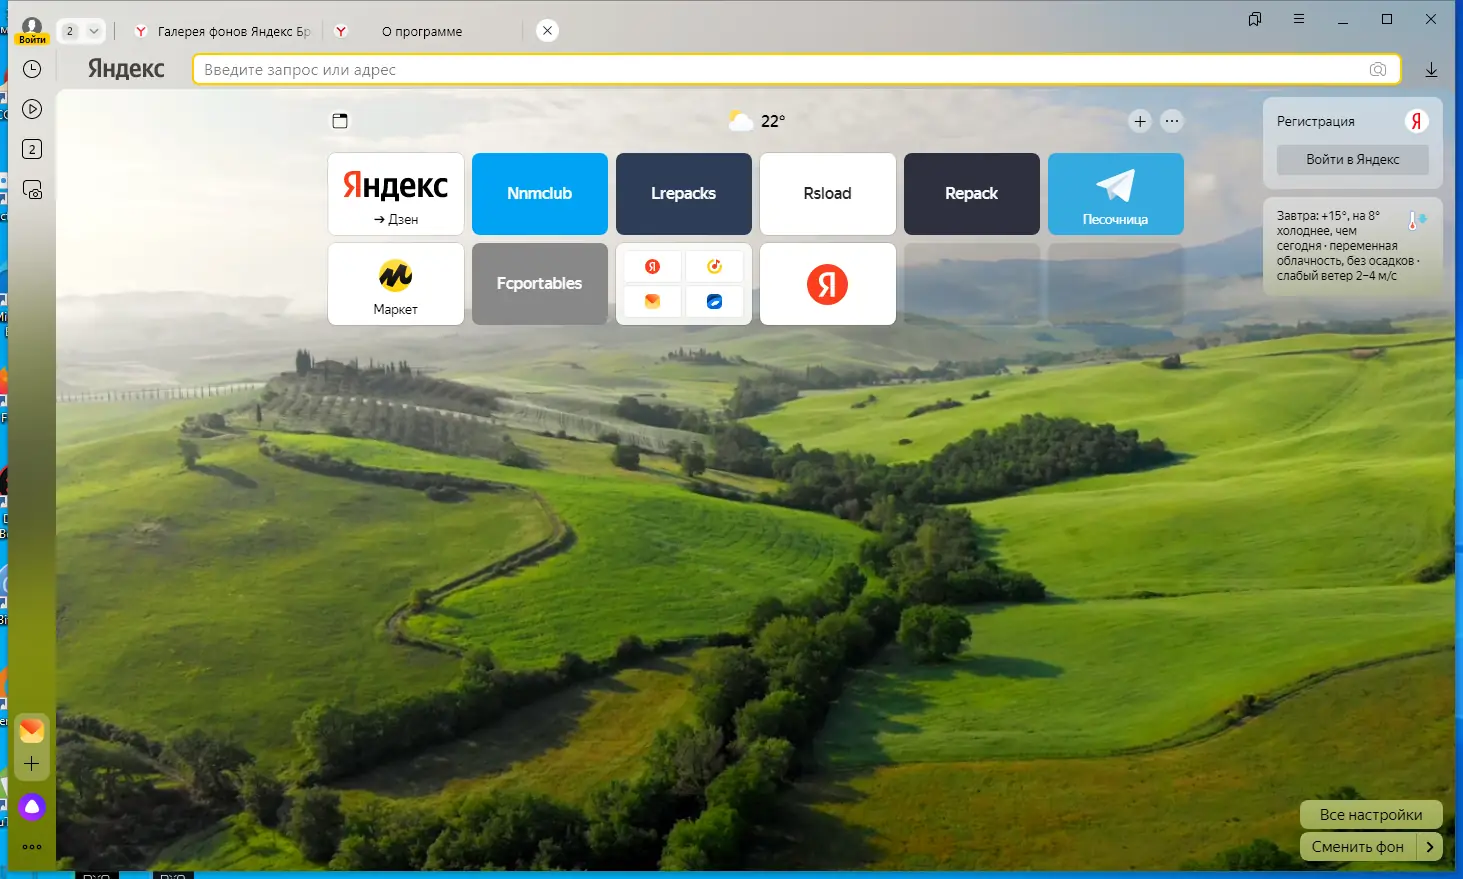Launch the screenshot tool from sidebar
The width and height of the screenshot is (1463, 879).
pyautogui.click(x=32, y=190)
